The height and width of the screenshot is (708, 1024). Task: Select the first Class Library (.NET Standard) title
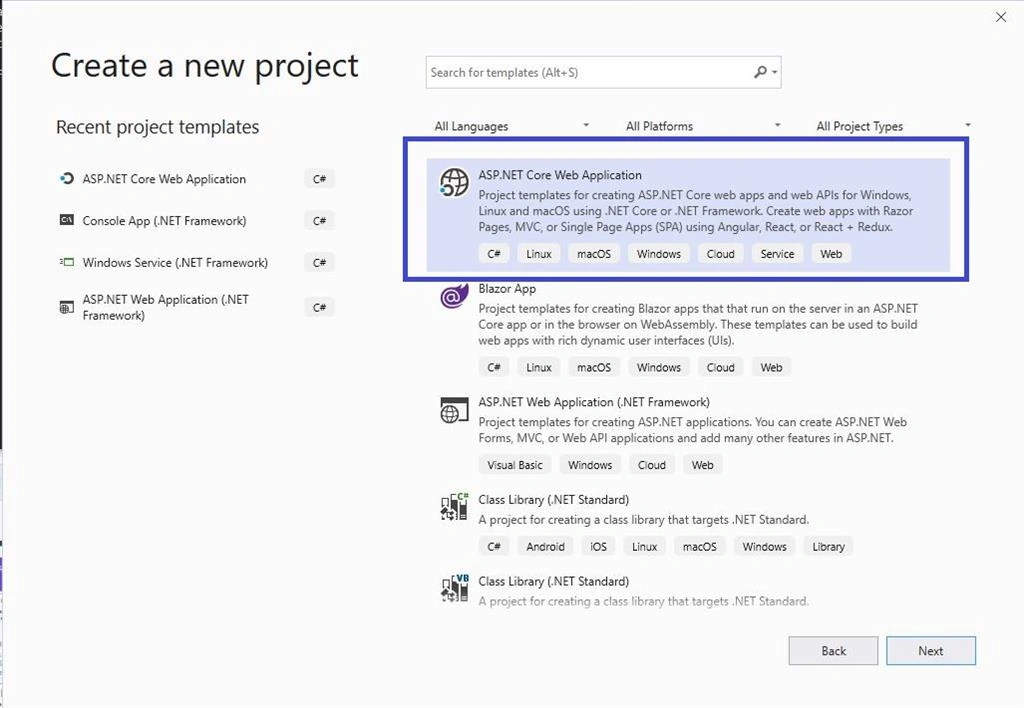(553, 500)
